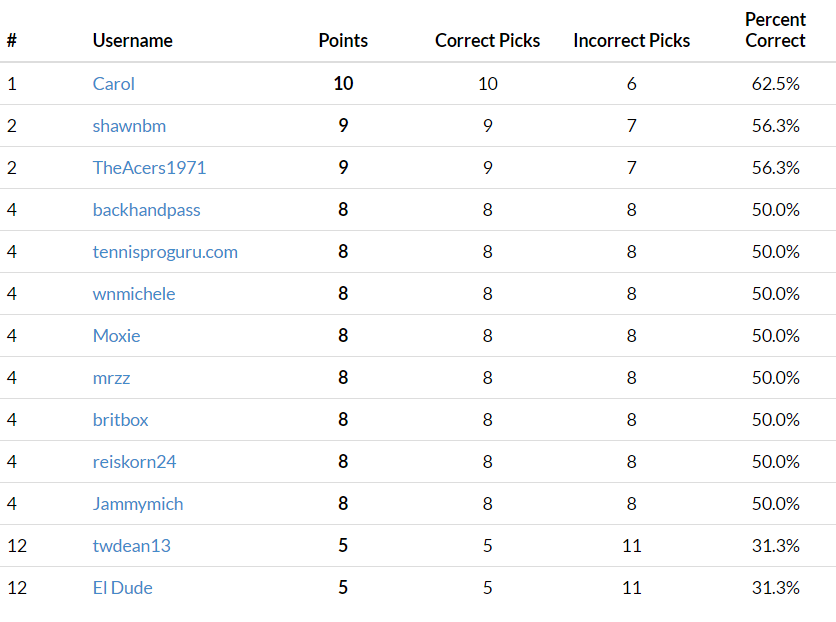
Task: View reiskorn24's profile
Action: [134, 462]
